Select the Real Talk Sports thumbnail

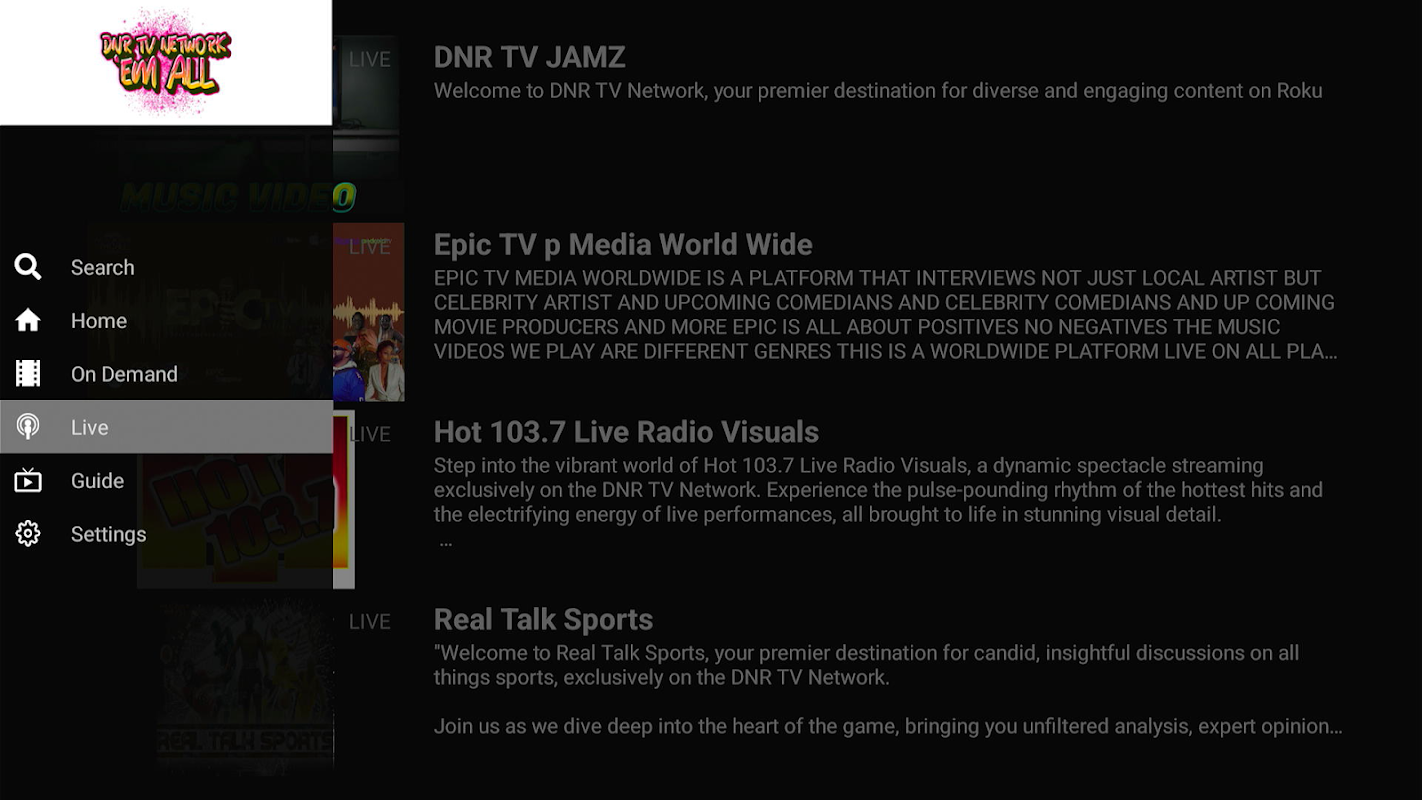246,687
